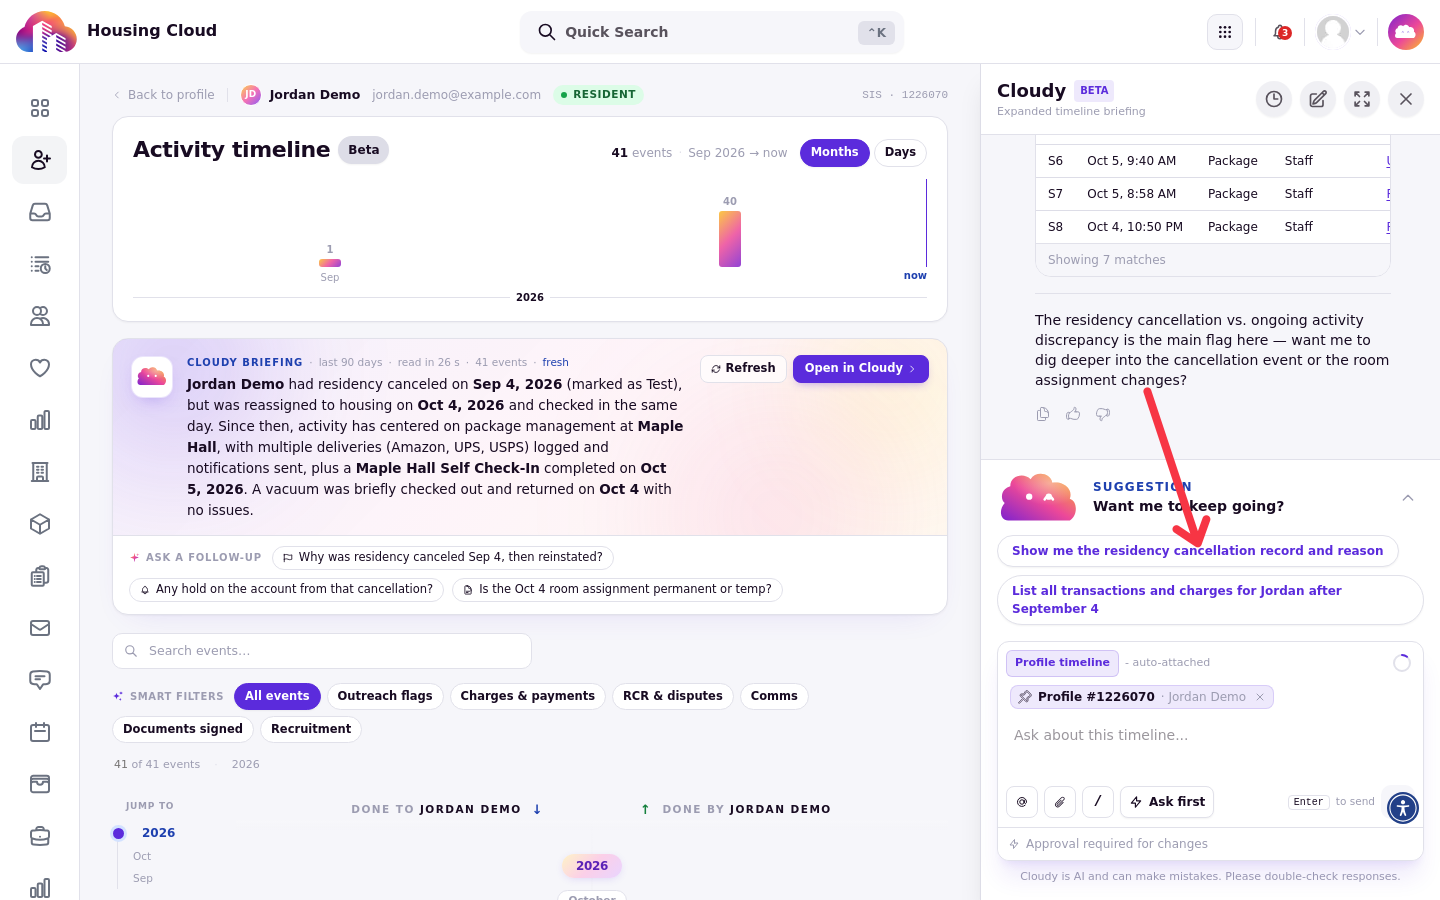Filter events by Charges & payments

[527, 696]
